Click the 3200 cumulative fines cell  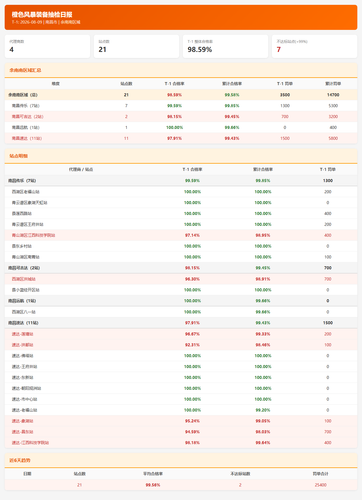(333, 117)
